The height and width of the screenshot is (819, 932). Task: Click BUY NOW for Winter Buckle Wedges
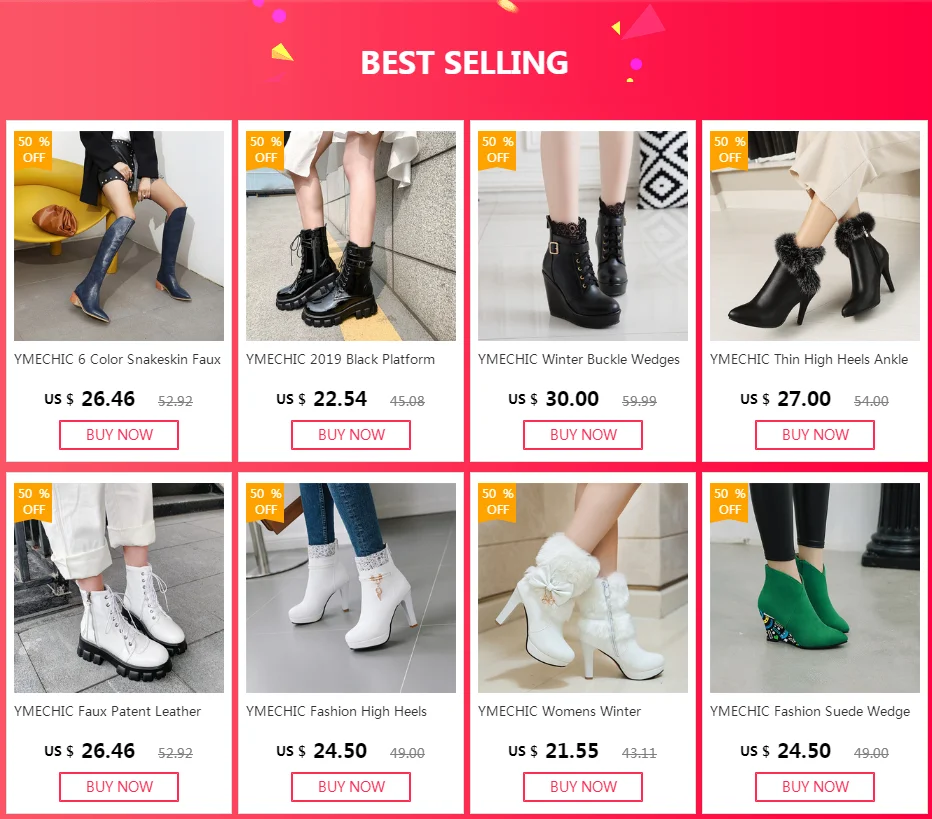582,435
